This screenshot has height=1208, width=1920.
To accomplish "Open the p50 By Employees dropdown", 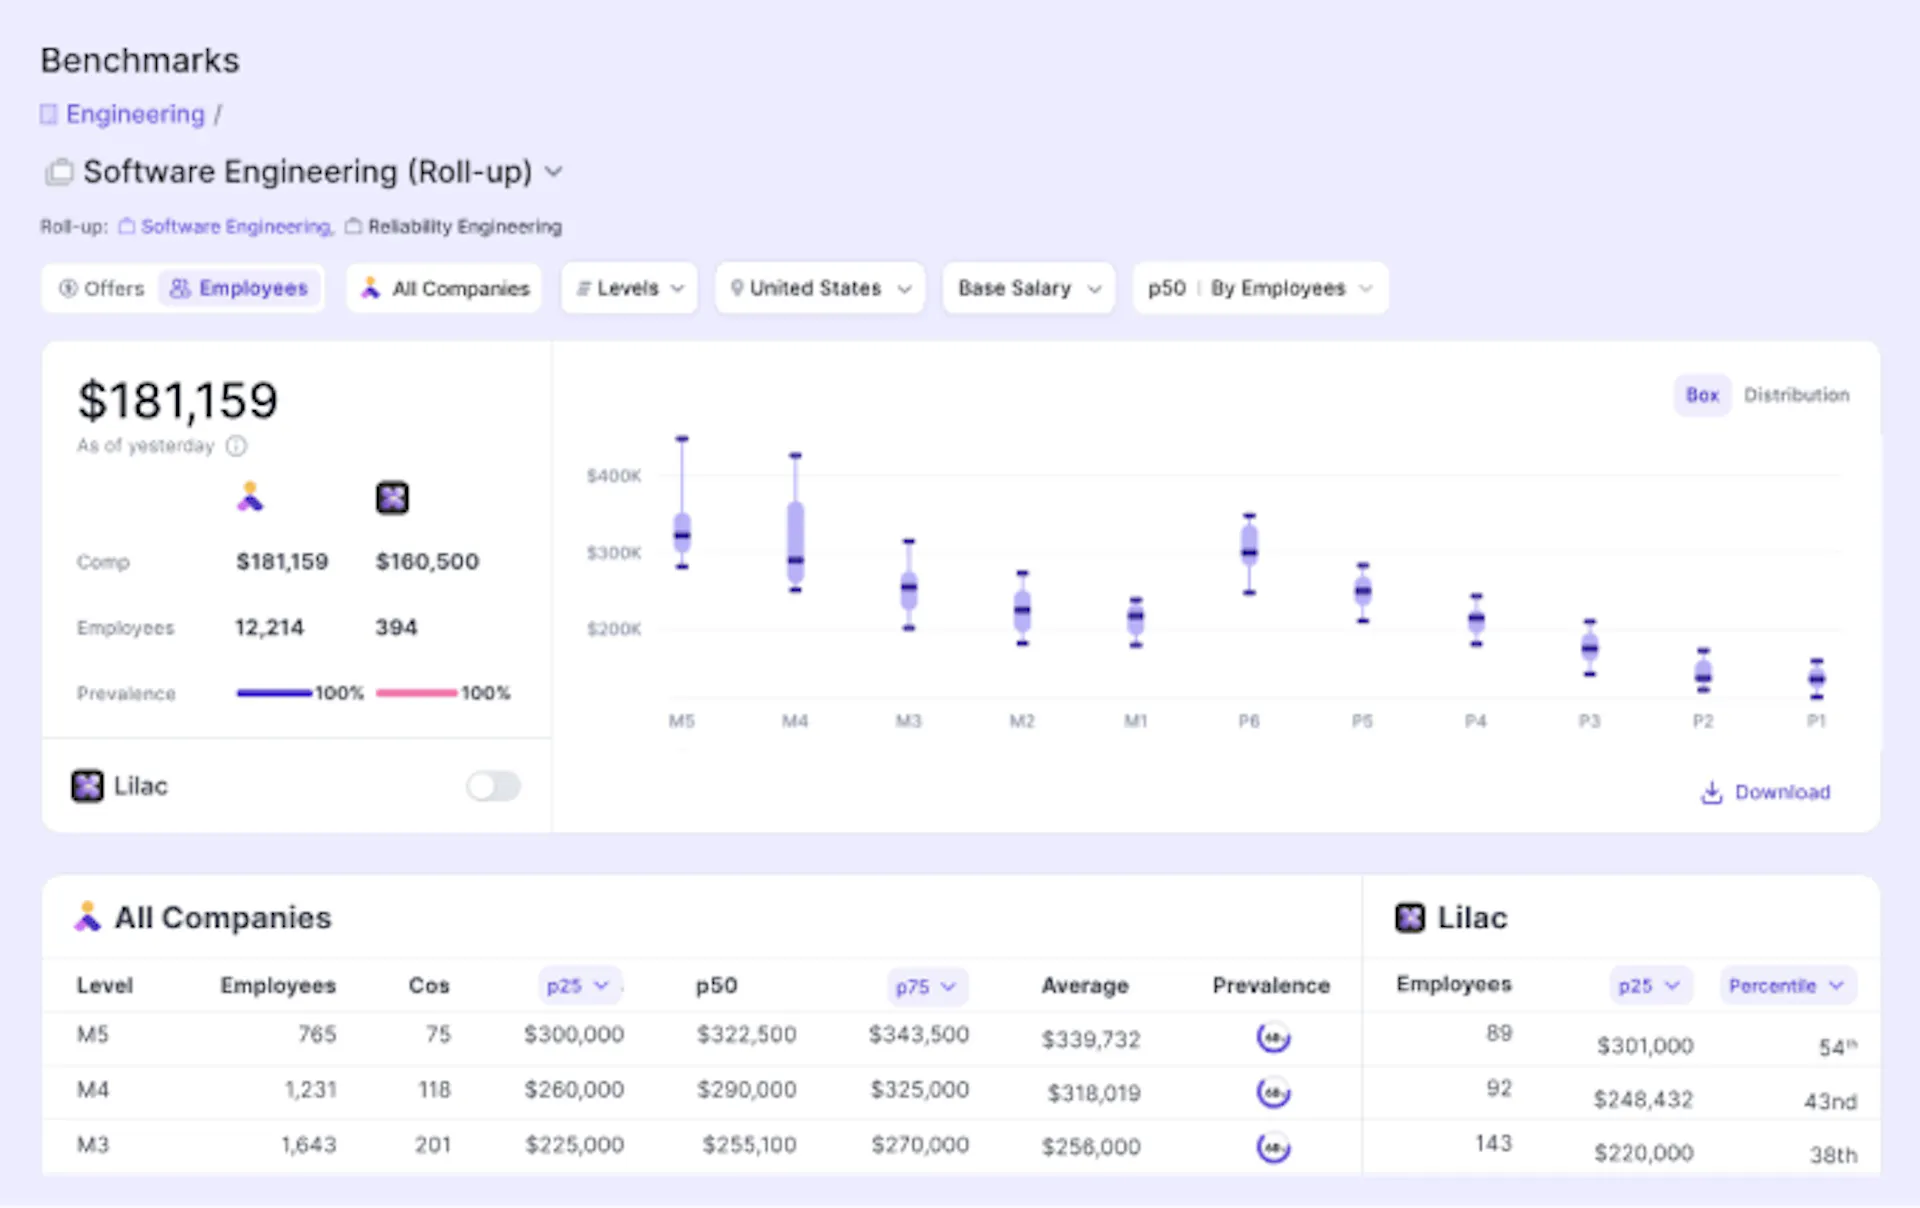I will 1260,289.
